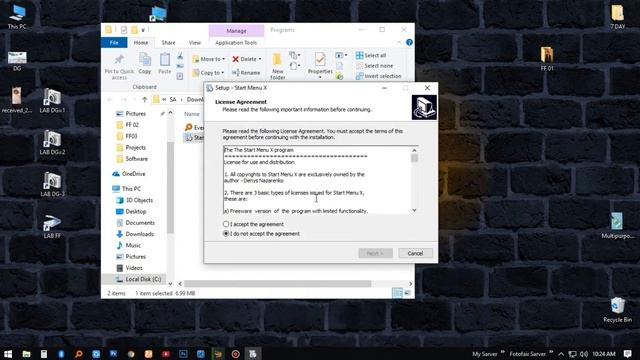The image size is (640, 360).
Task: Click the Paste shortcut icon in Clipboard group
Action: (x=180, y=76)
